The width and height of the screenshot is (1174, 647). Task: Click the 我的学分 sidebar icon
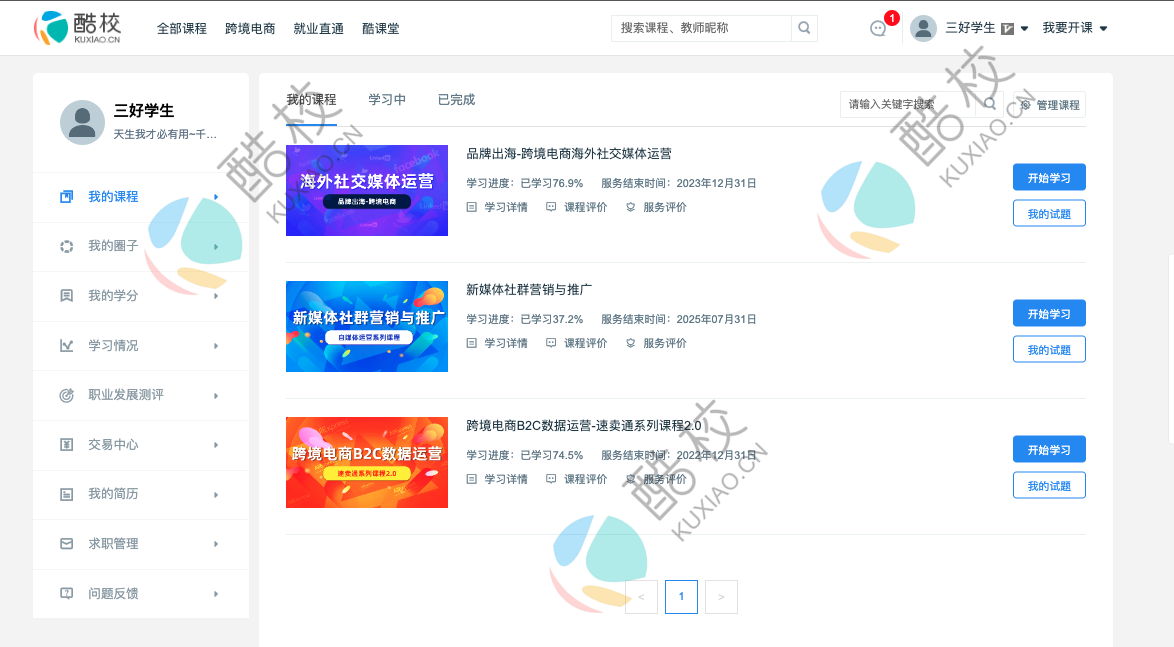[x=67, y=296]
